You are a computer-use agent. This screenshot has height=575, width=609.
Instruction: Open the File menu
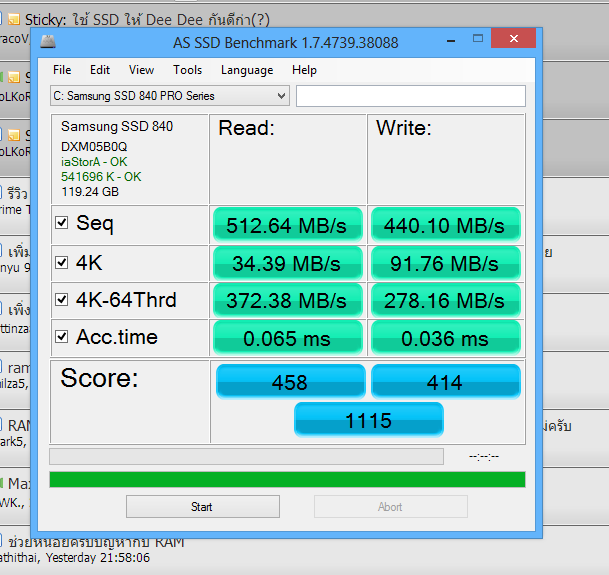pos(62,70)
